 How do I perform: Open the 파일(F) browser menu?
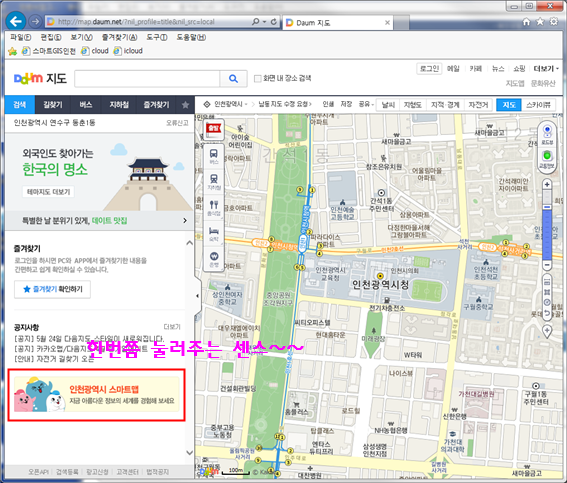point(21,37)
